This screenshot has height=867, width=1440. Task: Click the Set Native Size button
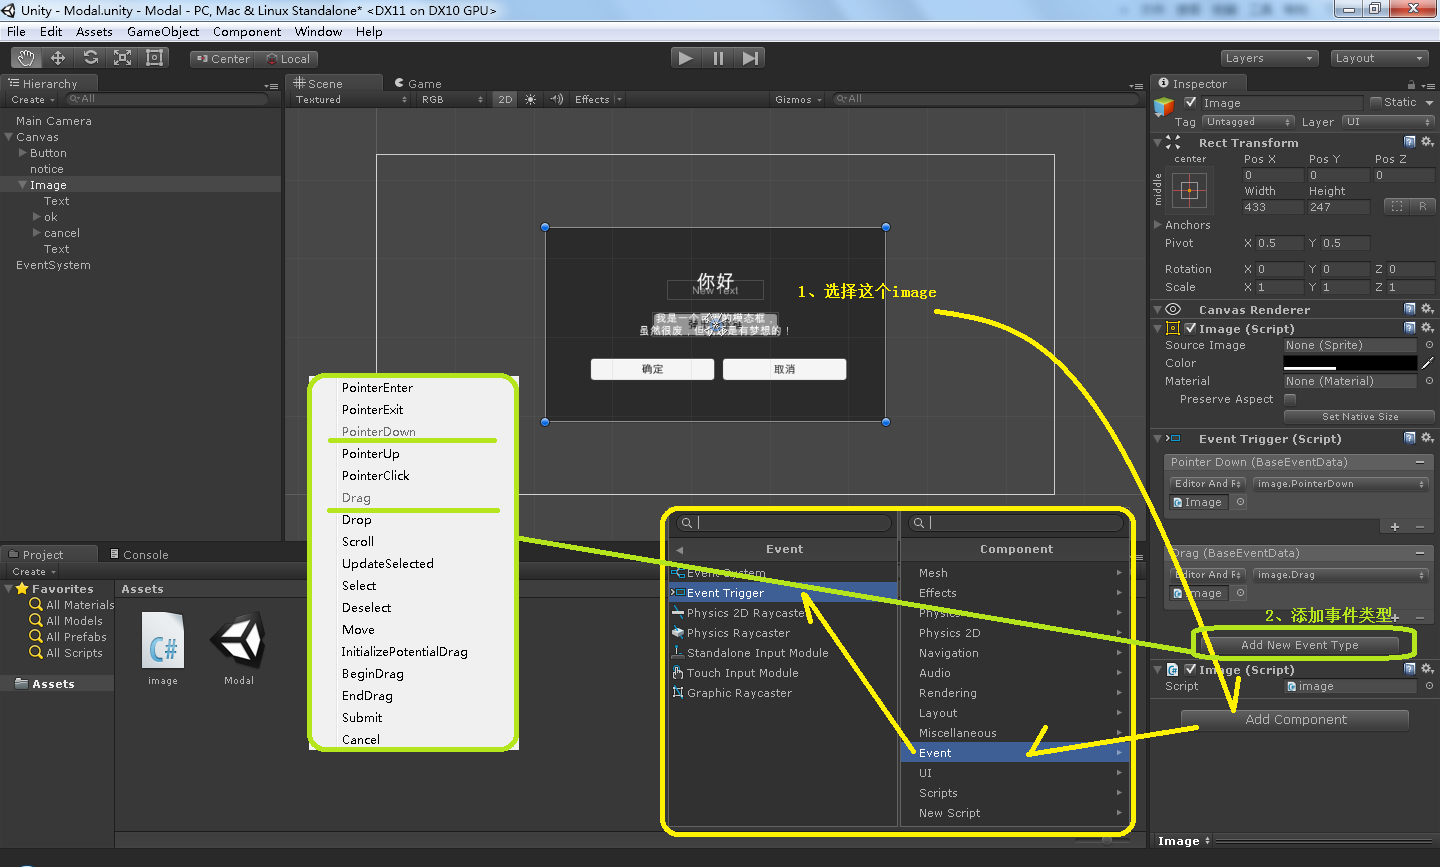(1360, 417)
